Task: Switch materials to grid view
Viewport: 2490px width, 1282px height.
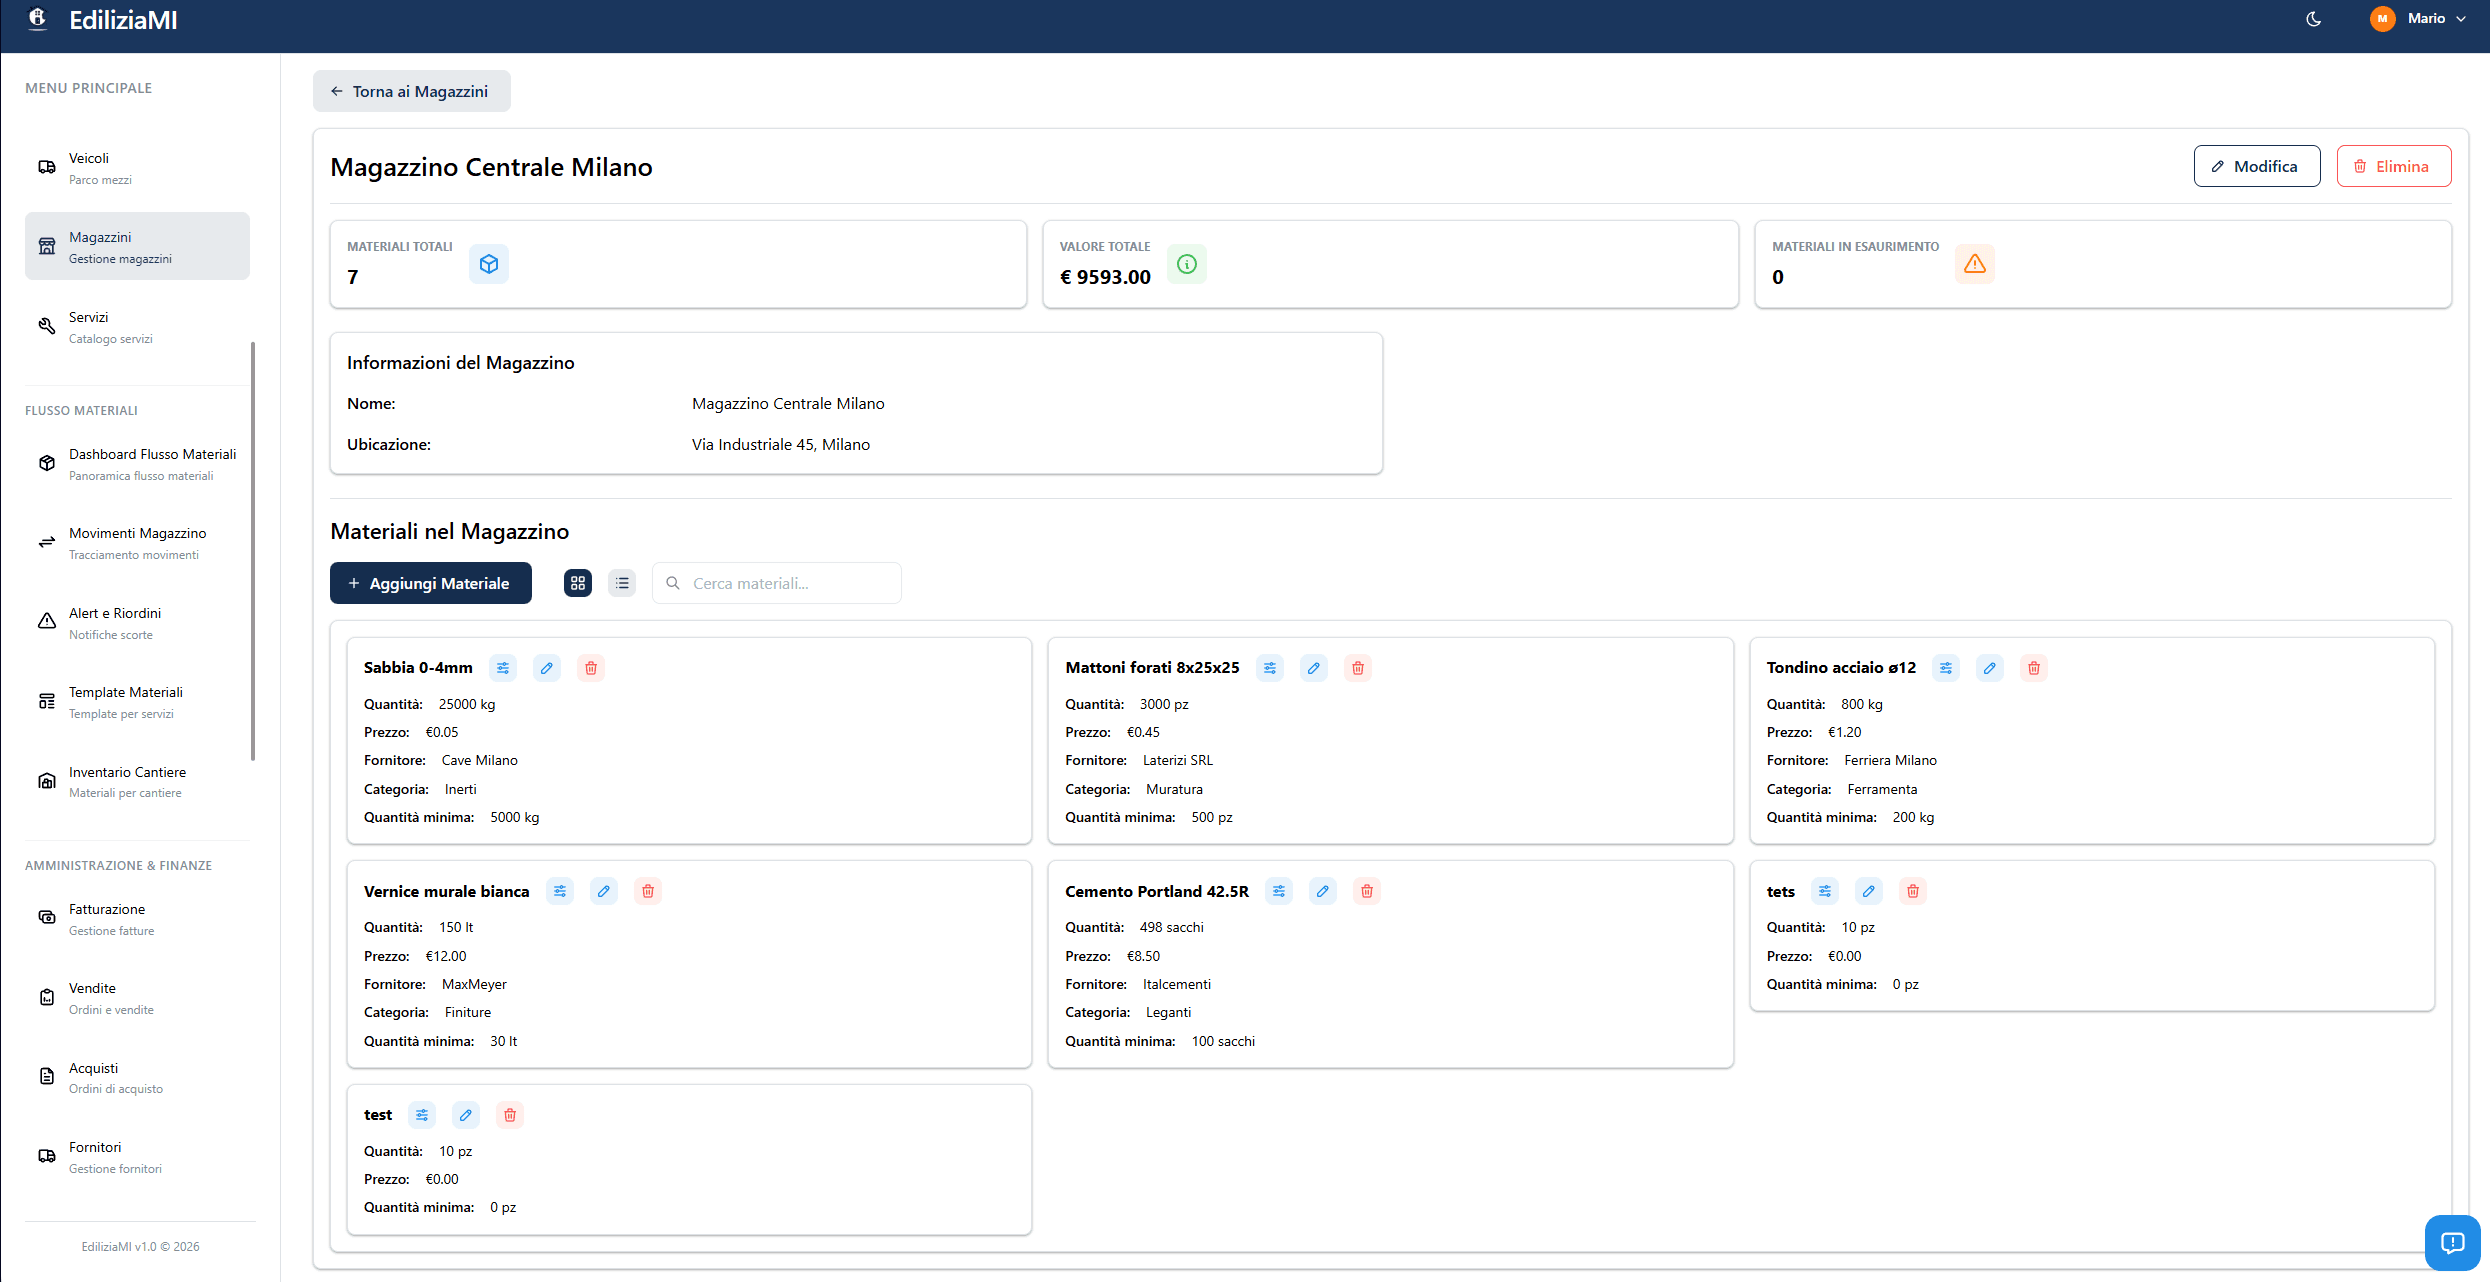Action: click(x=578, y=583)
